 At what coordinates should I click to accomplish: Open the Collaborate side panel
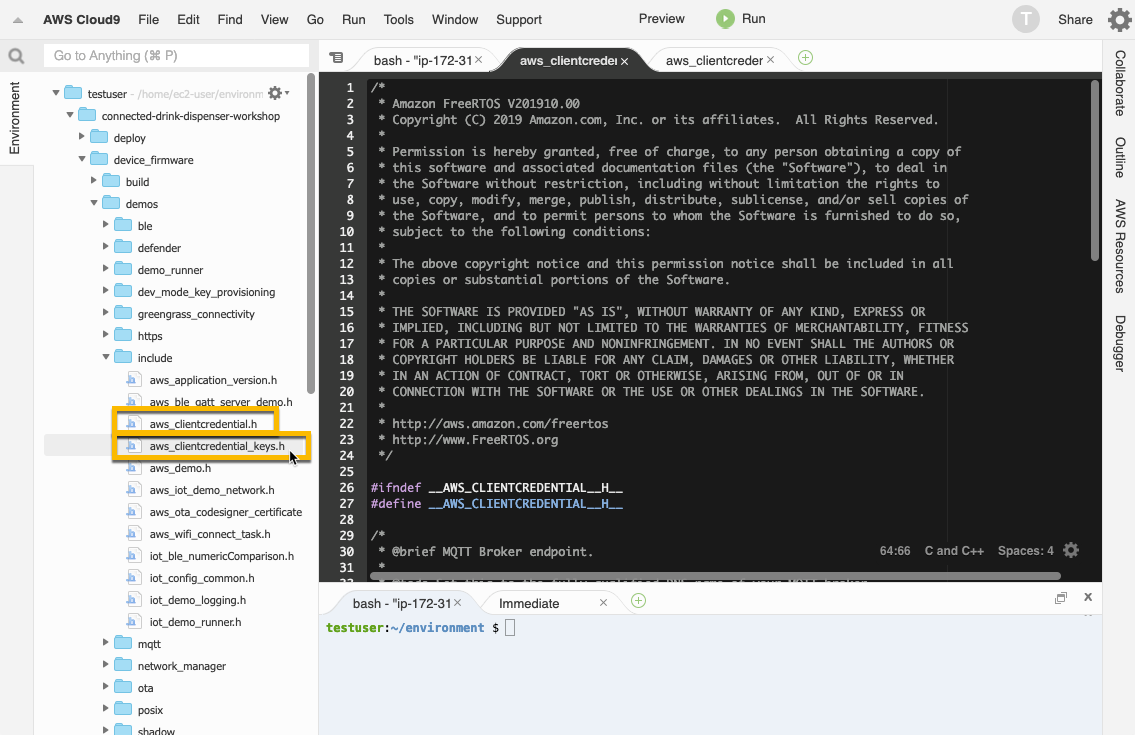1120,83
